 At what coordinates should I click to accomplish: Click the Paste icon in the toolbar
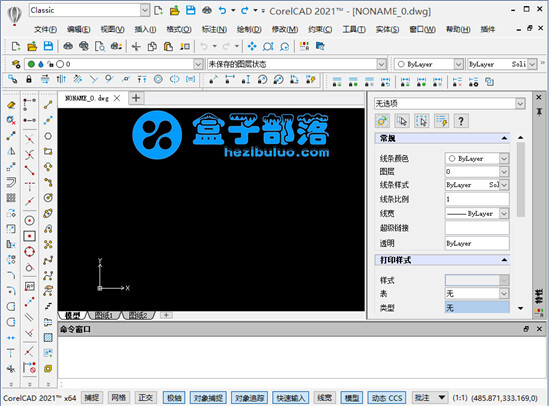(x=168, y=46)
